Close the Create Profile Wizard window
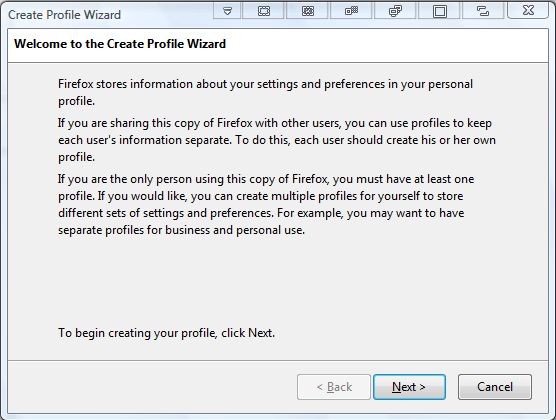 point(528,10)
